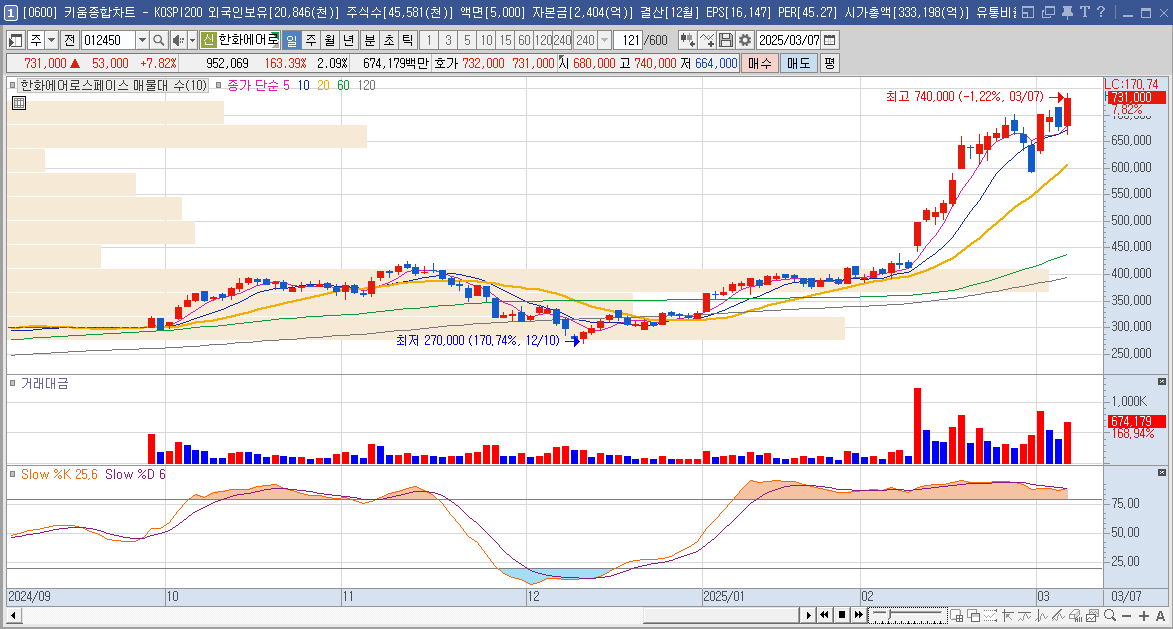Toggle the 신 button before the stock name

(x=208, y=40)
